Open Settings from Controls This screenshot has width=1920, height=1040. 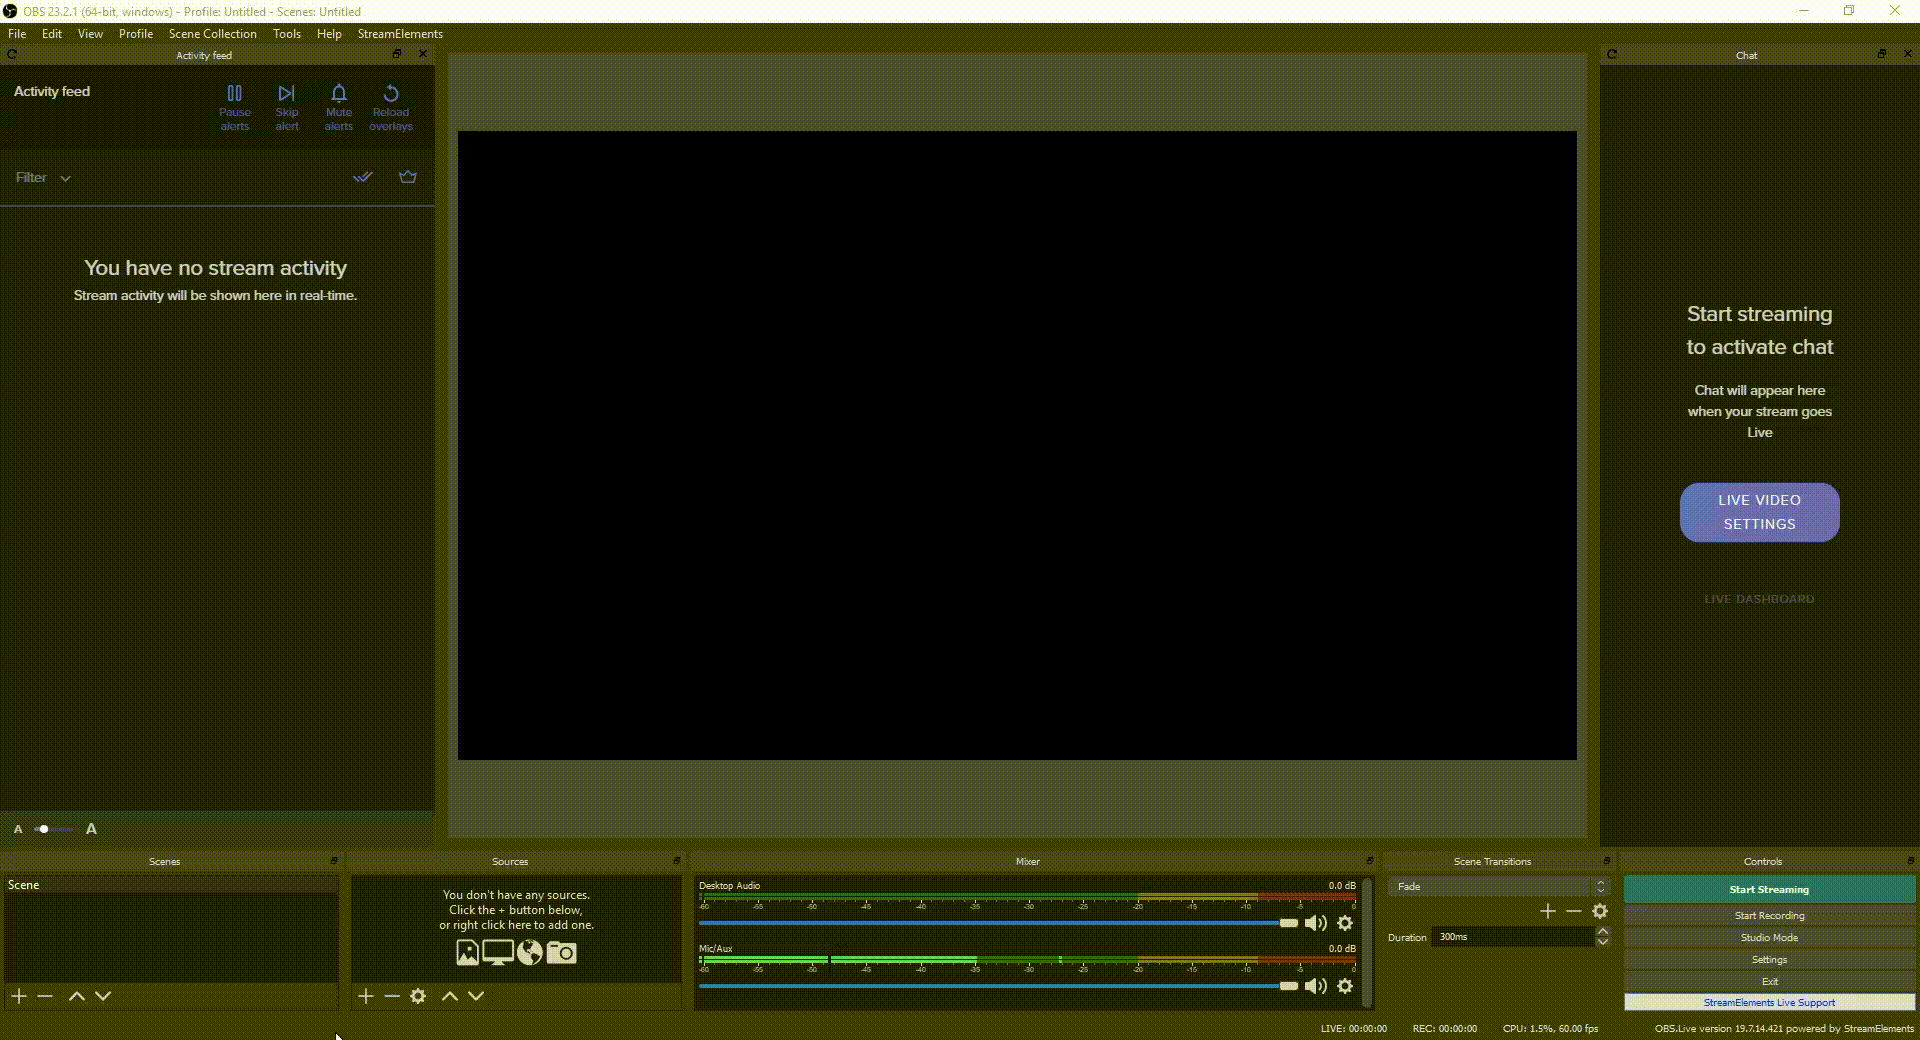(1769, 960)
